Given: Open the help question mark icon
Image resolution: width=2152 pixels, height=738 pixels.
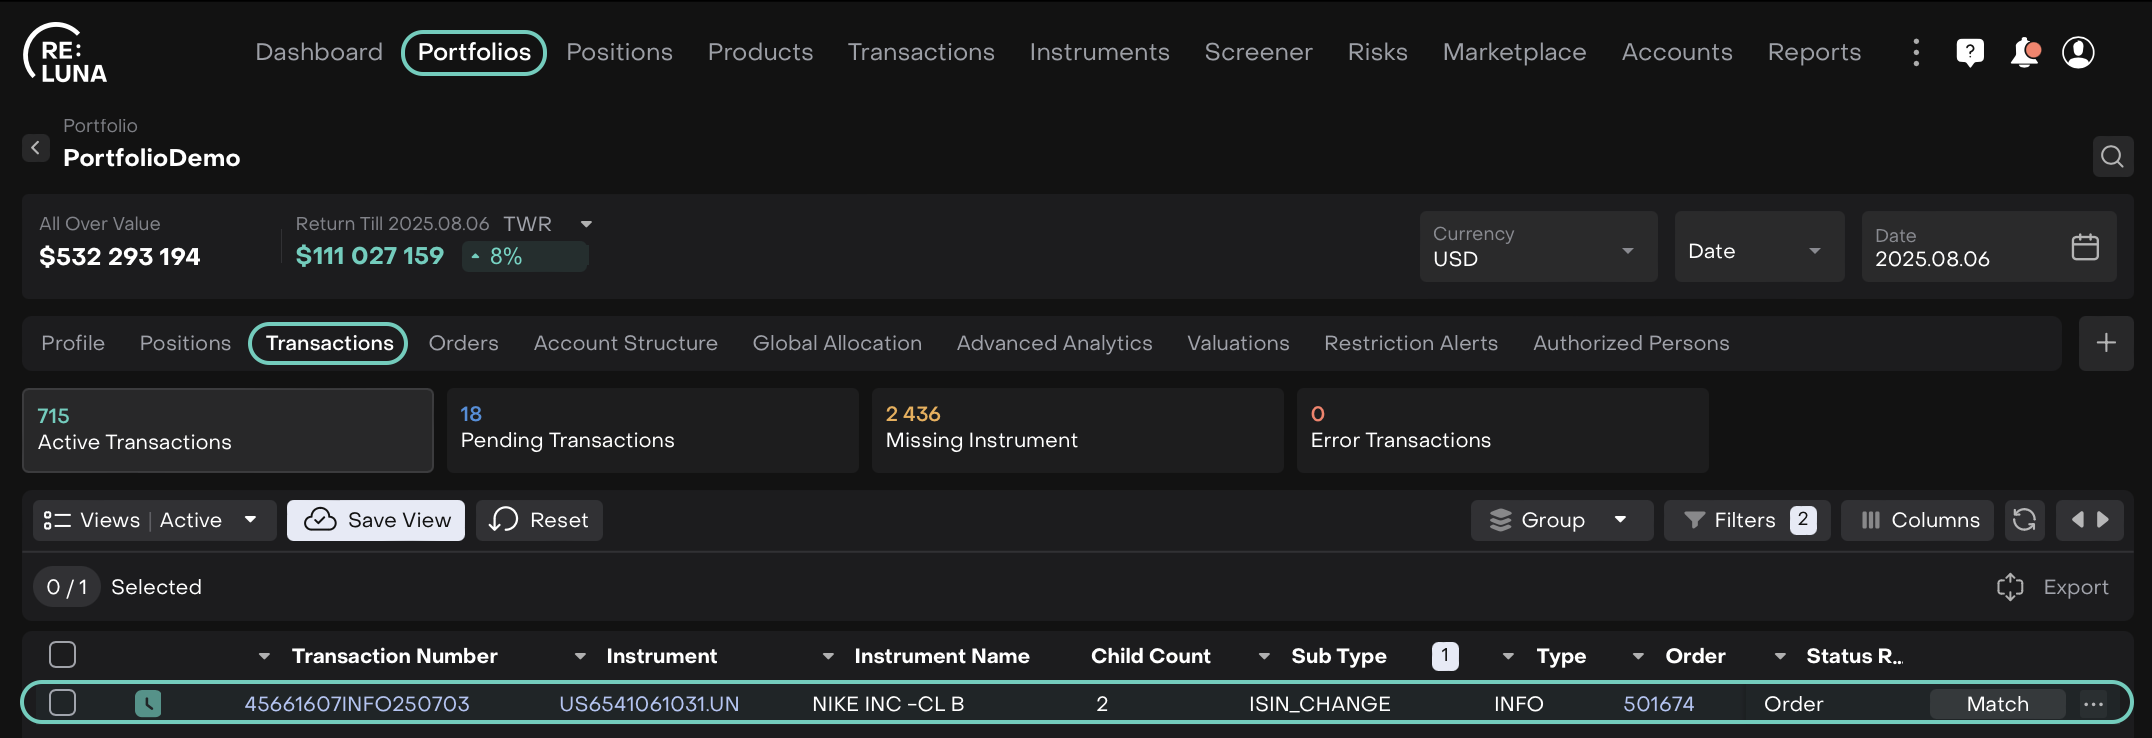Looking at the screenshot, I should pos(1969,52).
